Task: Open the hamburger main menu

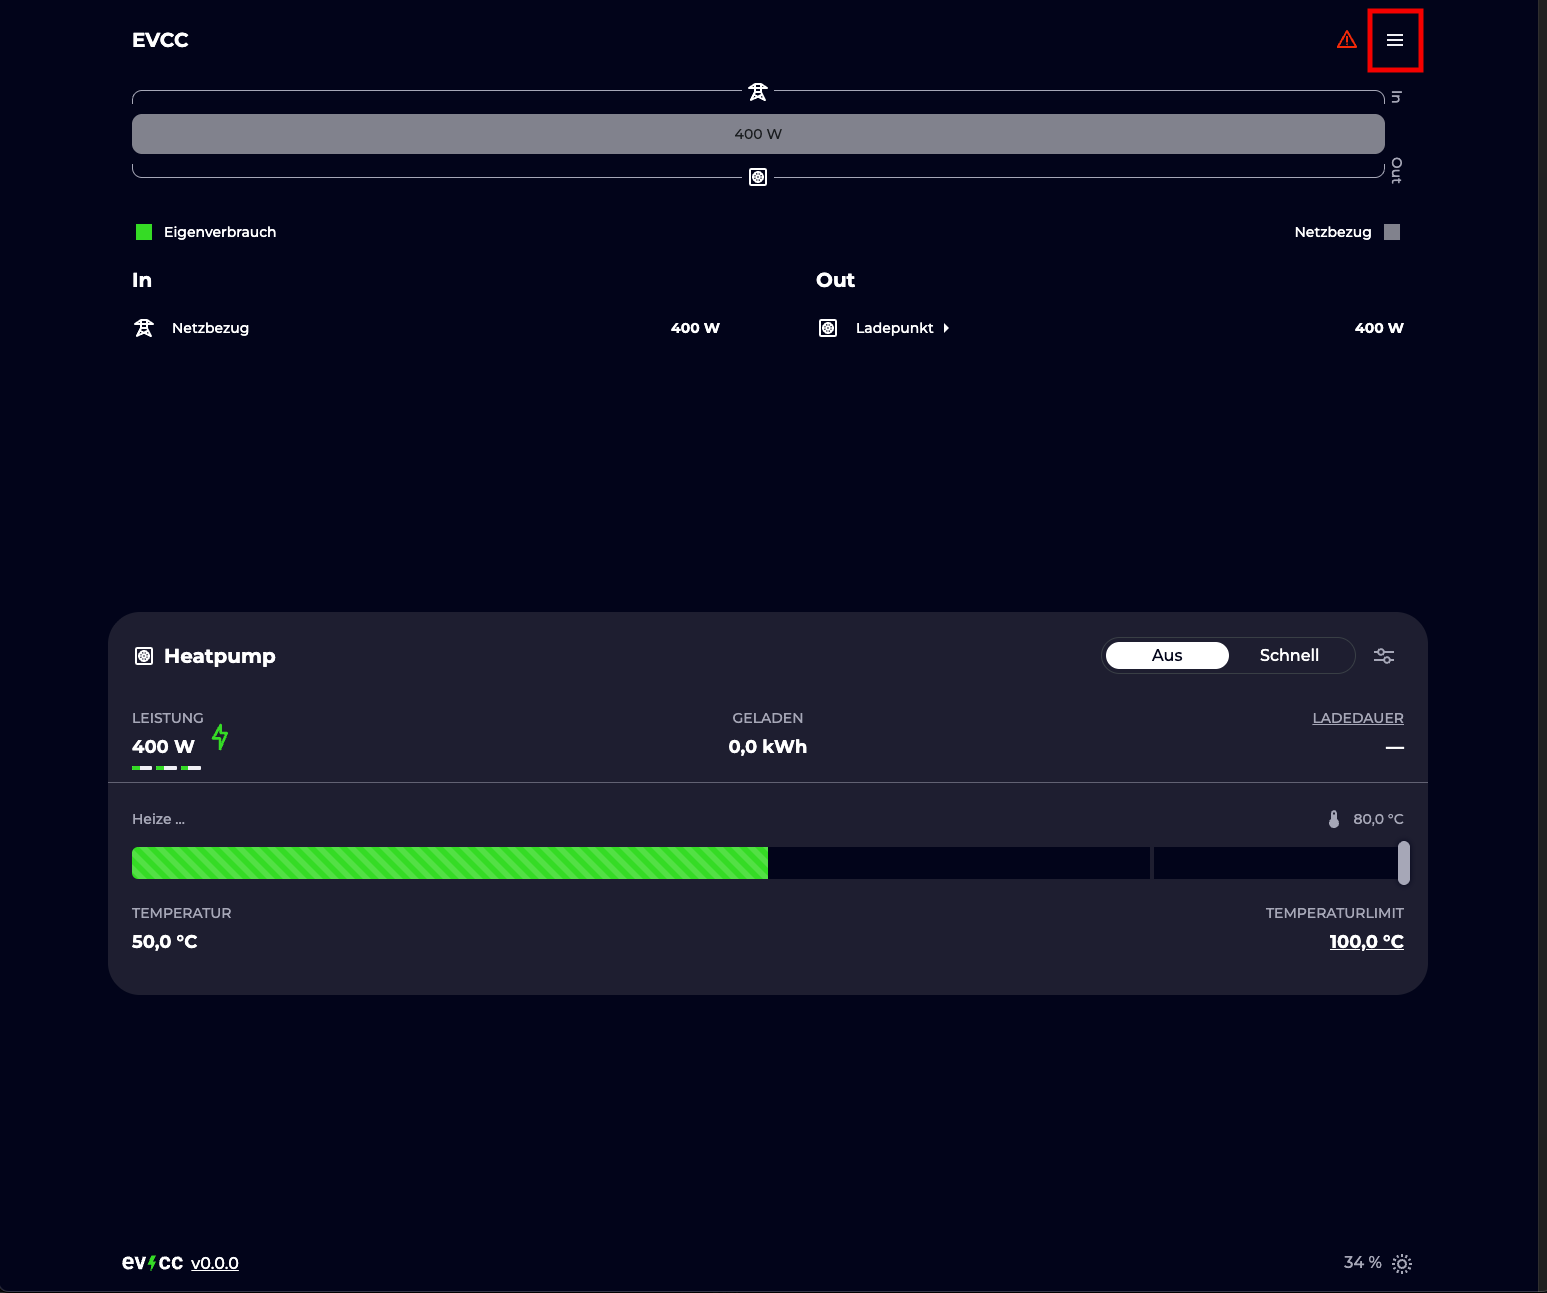Action: point(1394,41)
